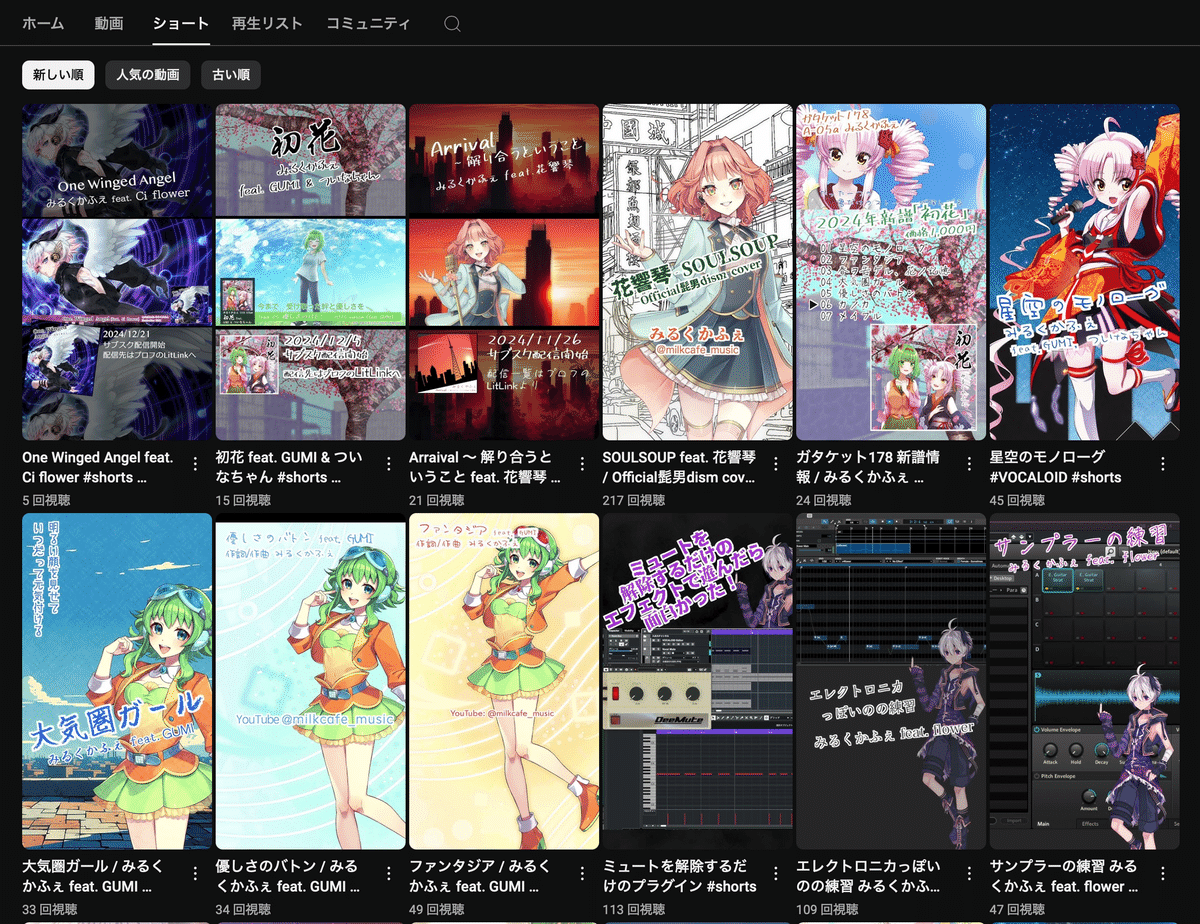The width and height of the screenshot is (1200, 924).
Task: Open more options for ミュートを解除するだけ short
Action: point(775,874)
